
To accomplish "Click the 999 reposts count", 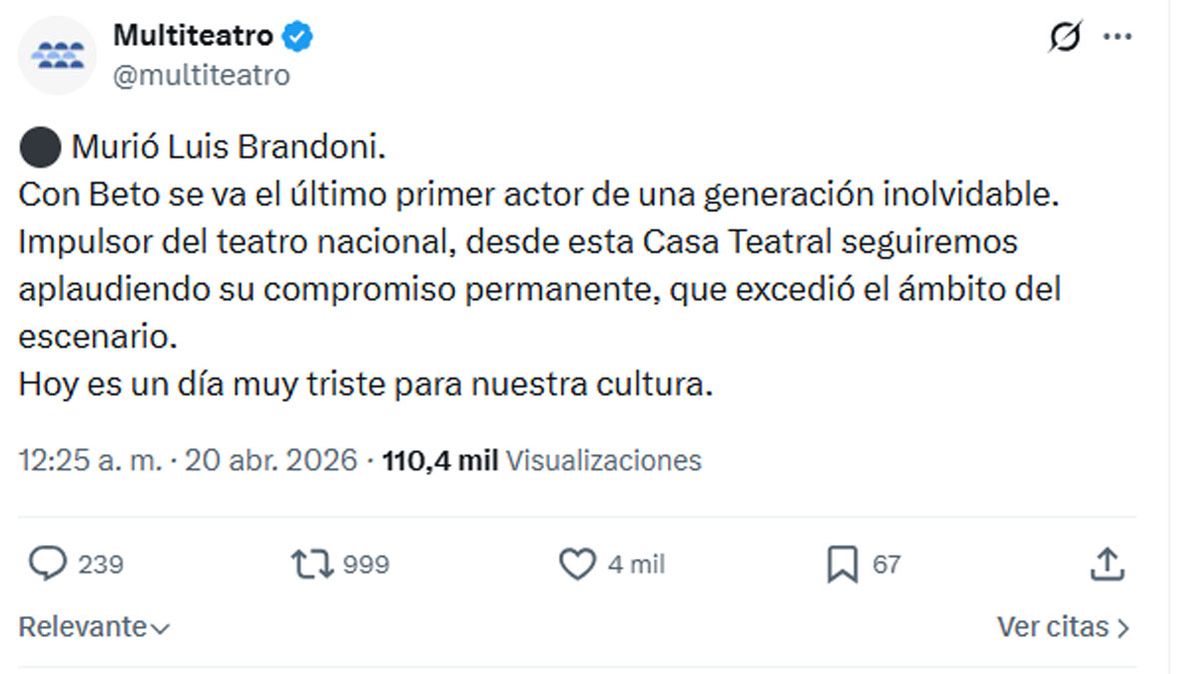I will pyautogui.click(x=366, y=565).
